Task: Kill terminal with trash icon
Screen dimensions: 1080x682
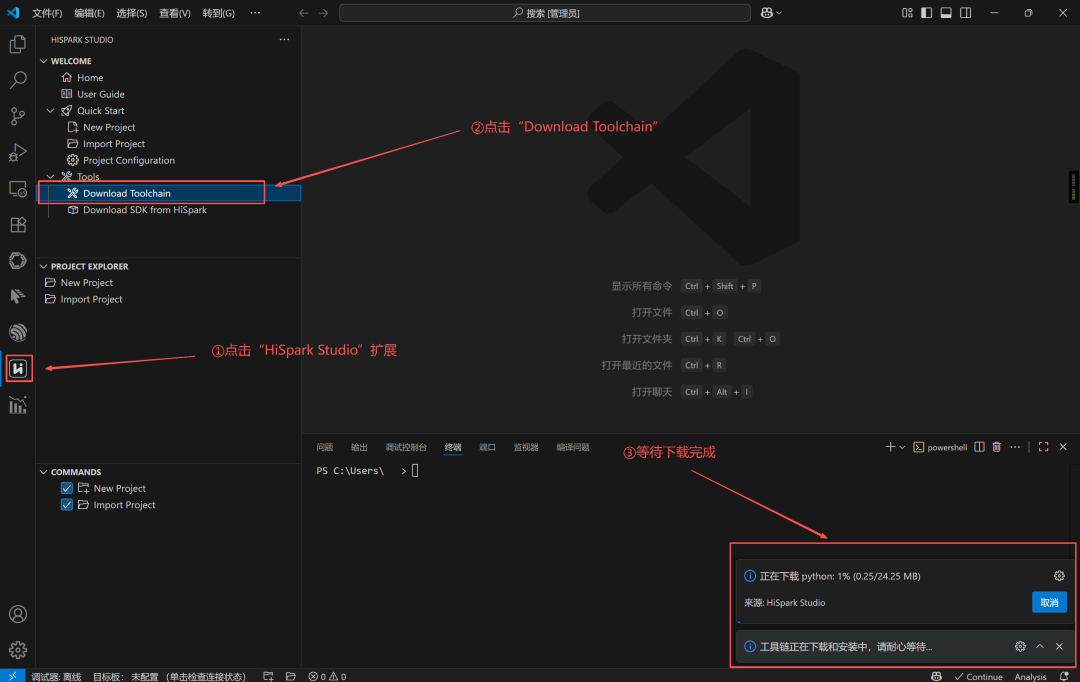Action: tap(997, 447)
